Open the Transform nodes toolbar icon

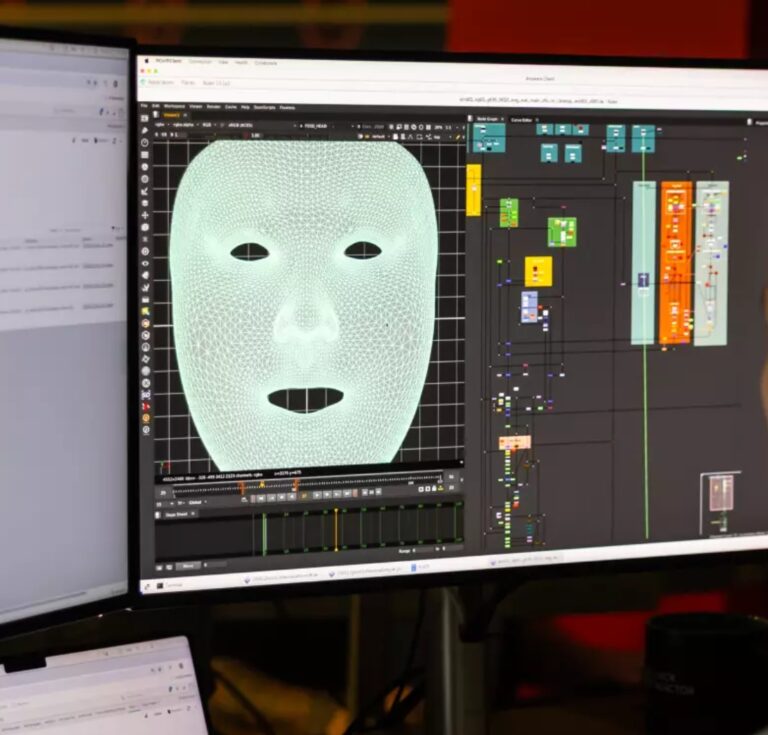tap(145, 215)
